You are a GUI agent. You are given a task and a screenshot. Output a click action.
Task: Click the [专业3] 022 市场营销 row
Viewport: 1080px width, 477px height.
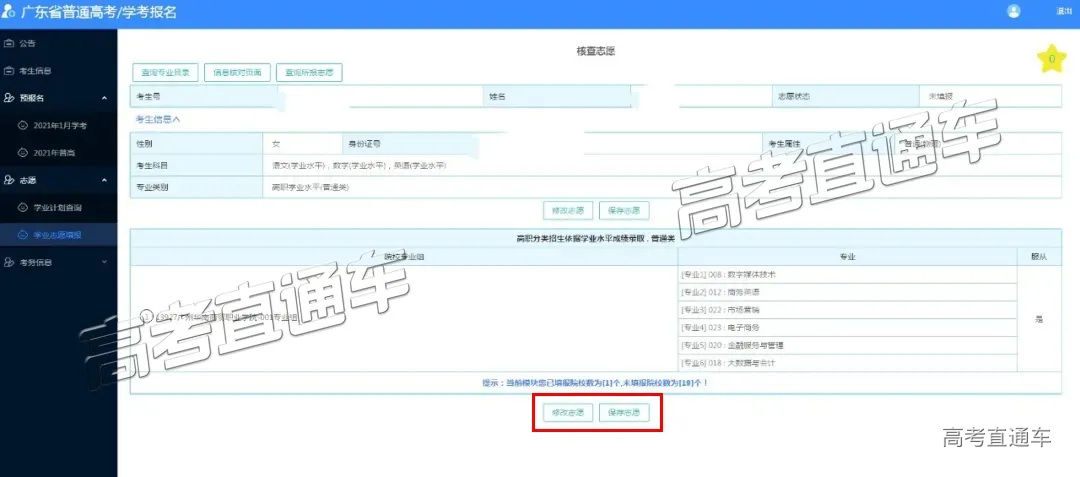[848, 310]
